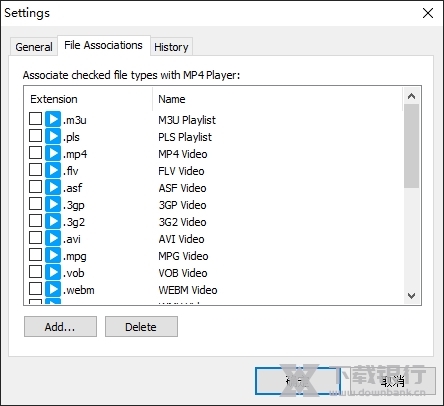The height and width of the screenshot is (406, 444).
Task: Click the Add... button
Action: coord(60,327)
